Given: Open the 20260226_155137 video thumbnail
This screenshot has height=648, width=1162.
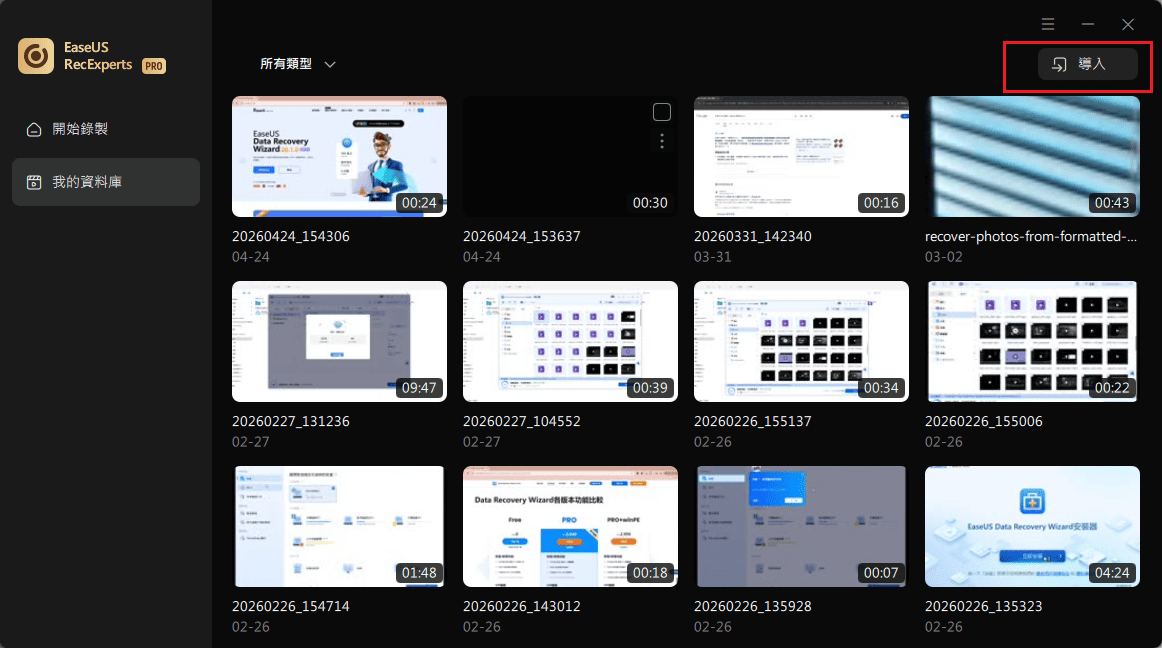Looking at the screenshot, I should click(x=801, y=341).
